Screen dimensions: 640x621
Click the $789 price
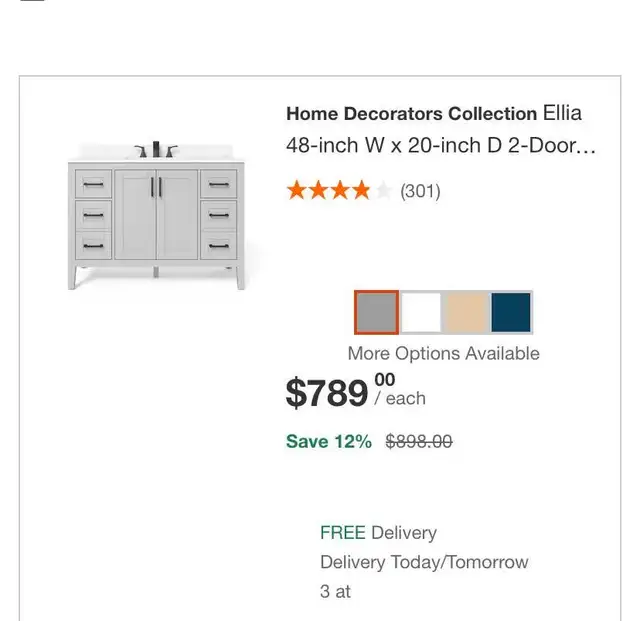[340, 393]
